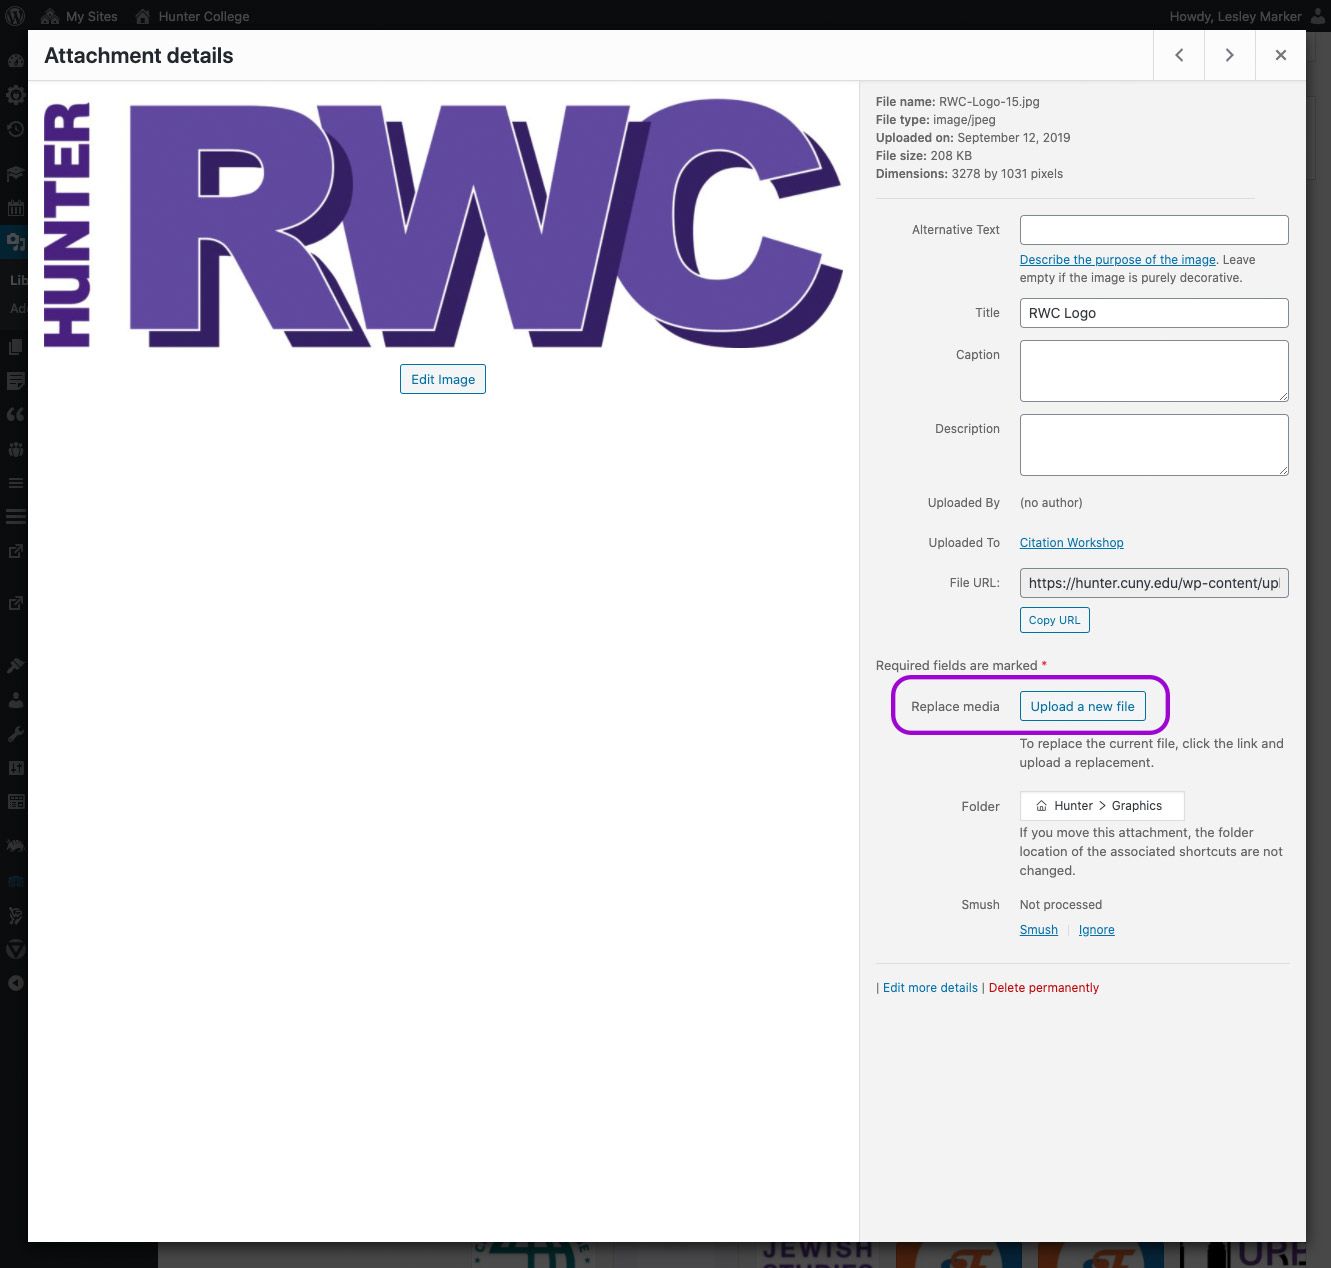Open the Citation Workshop link
1331x1268 pixels.
point(1072,543)
